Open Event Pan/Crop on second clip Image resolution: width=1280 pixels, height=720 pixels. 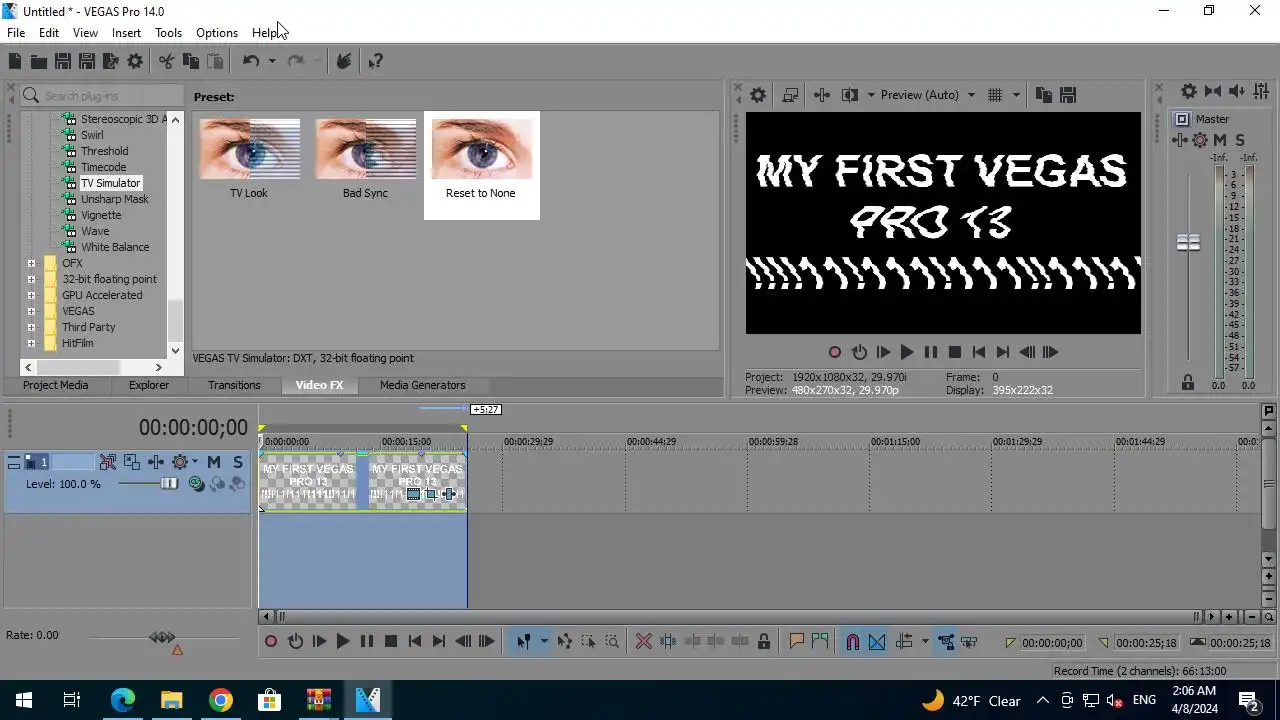point(432,494)
